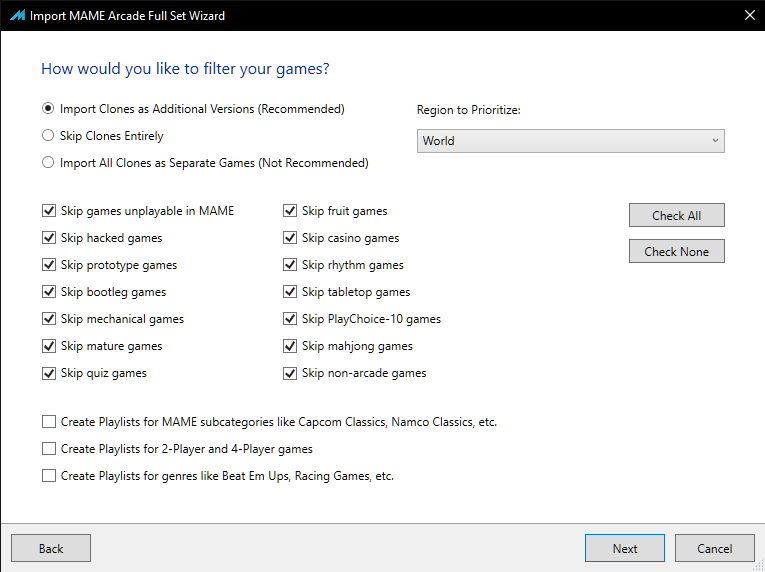Uncheck Skip PlayChoice-10 games
765x572 pixels.
(290, 319)
